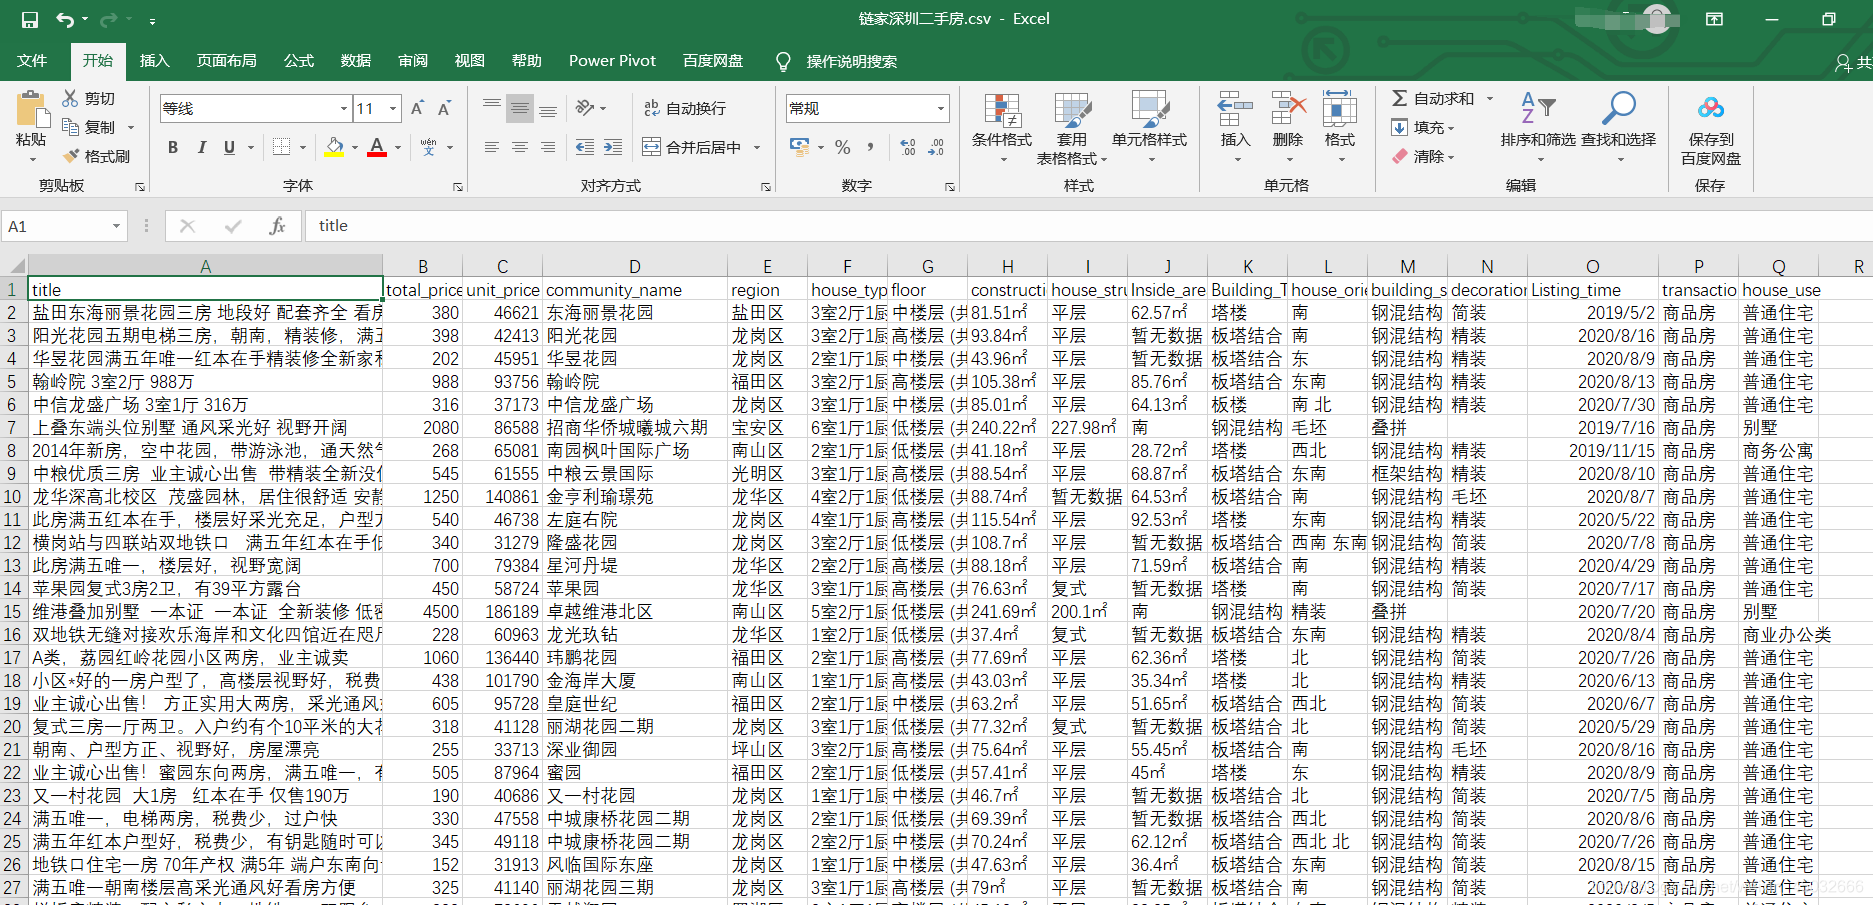The height and width of the screenshot is (905, 1873).
Task: Save the workbook with the floppy disk icon
Action: 30,19
